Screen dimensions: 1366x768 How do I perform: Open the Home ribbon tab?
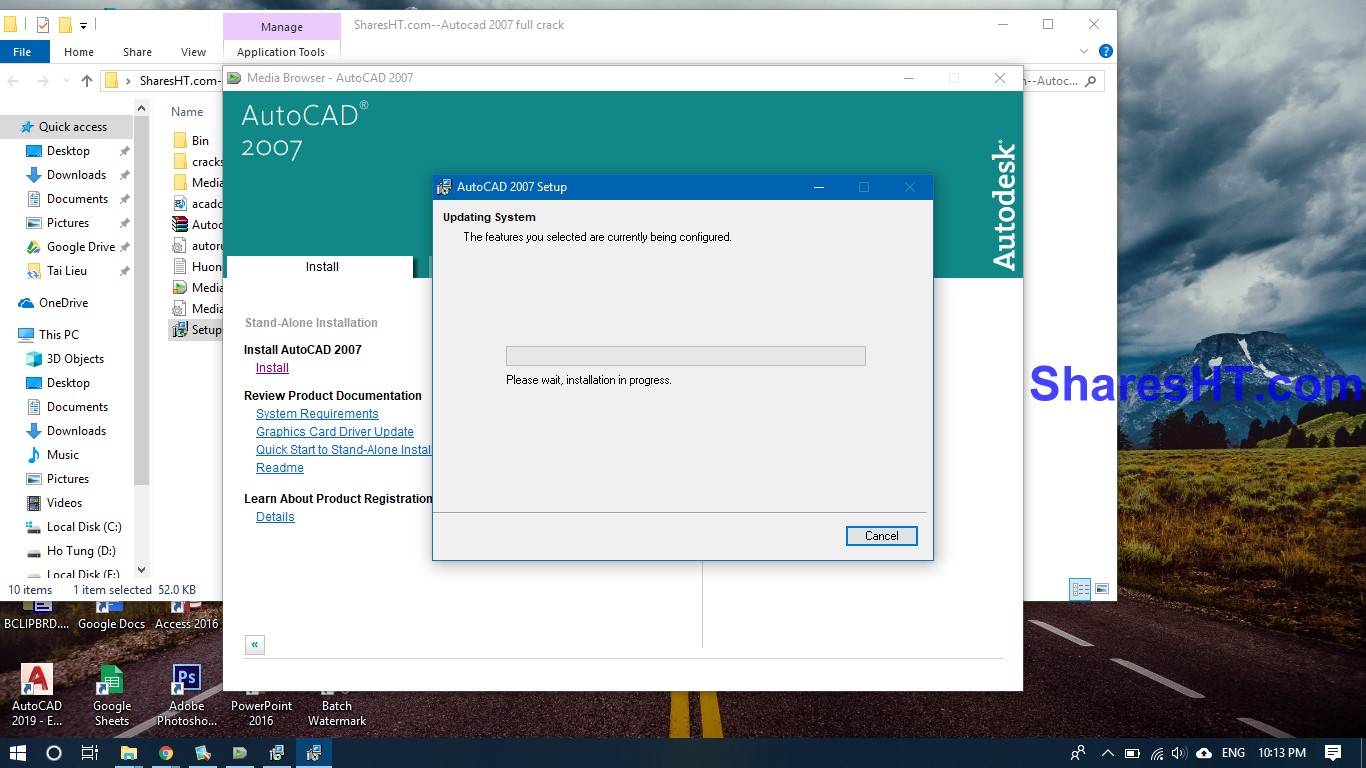coord(79,52)
